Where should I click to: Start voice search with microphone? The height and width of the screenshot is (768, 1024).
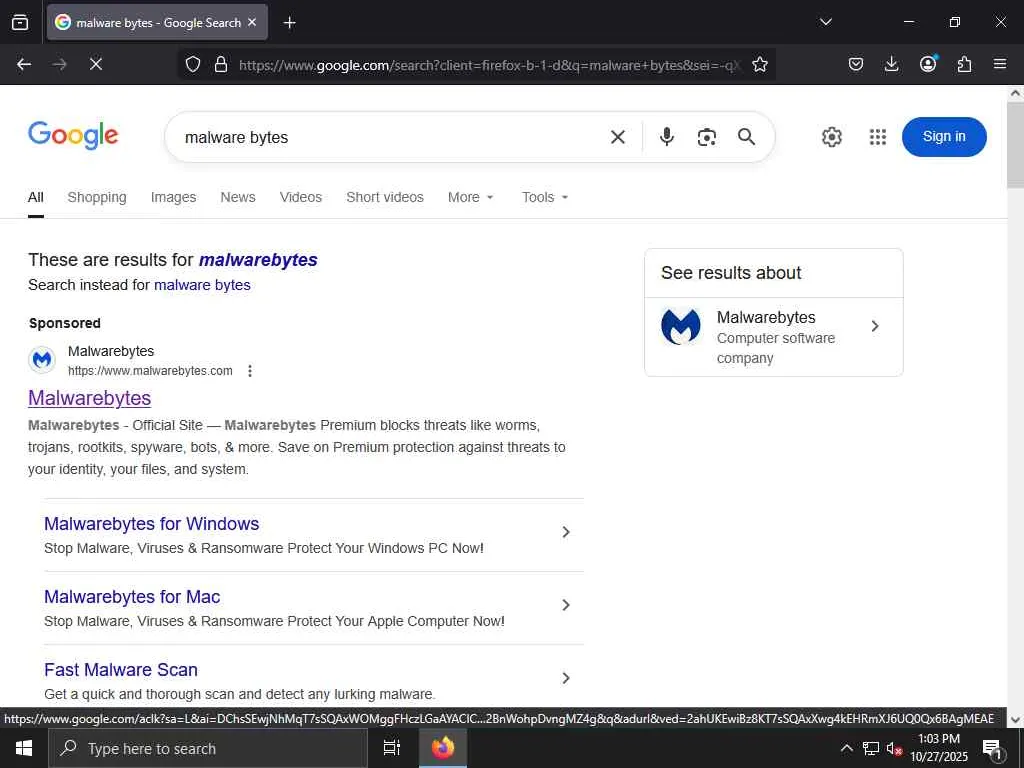click(666, 136)
